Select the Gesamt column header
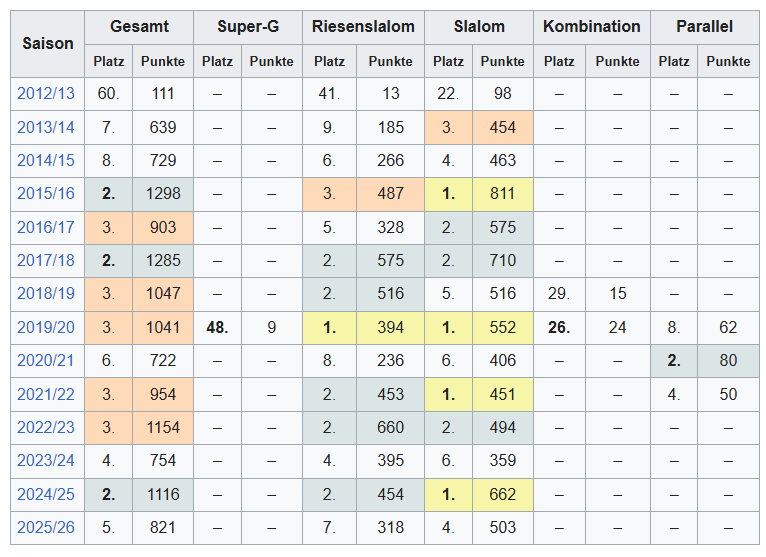The image size is (766, 557). pyautogui.click(x=139, y=27)
